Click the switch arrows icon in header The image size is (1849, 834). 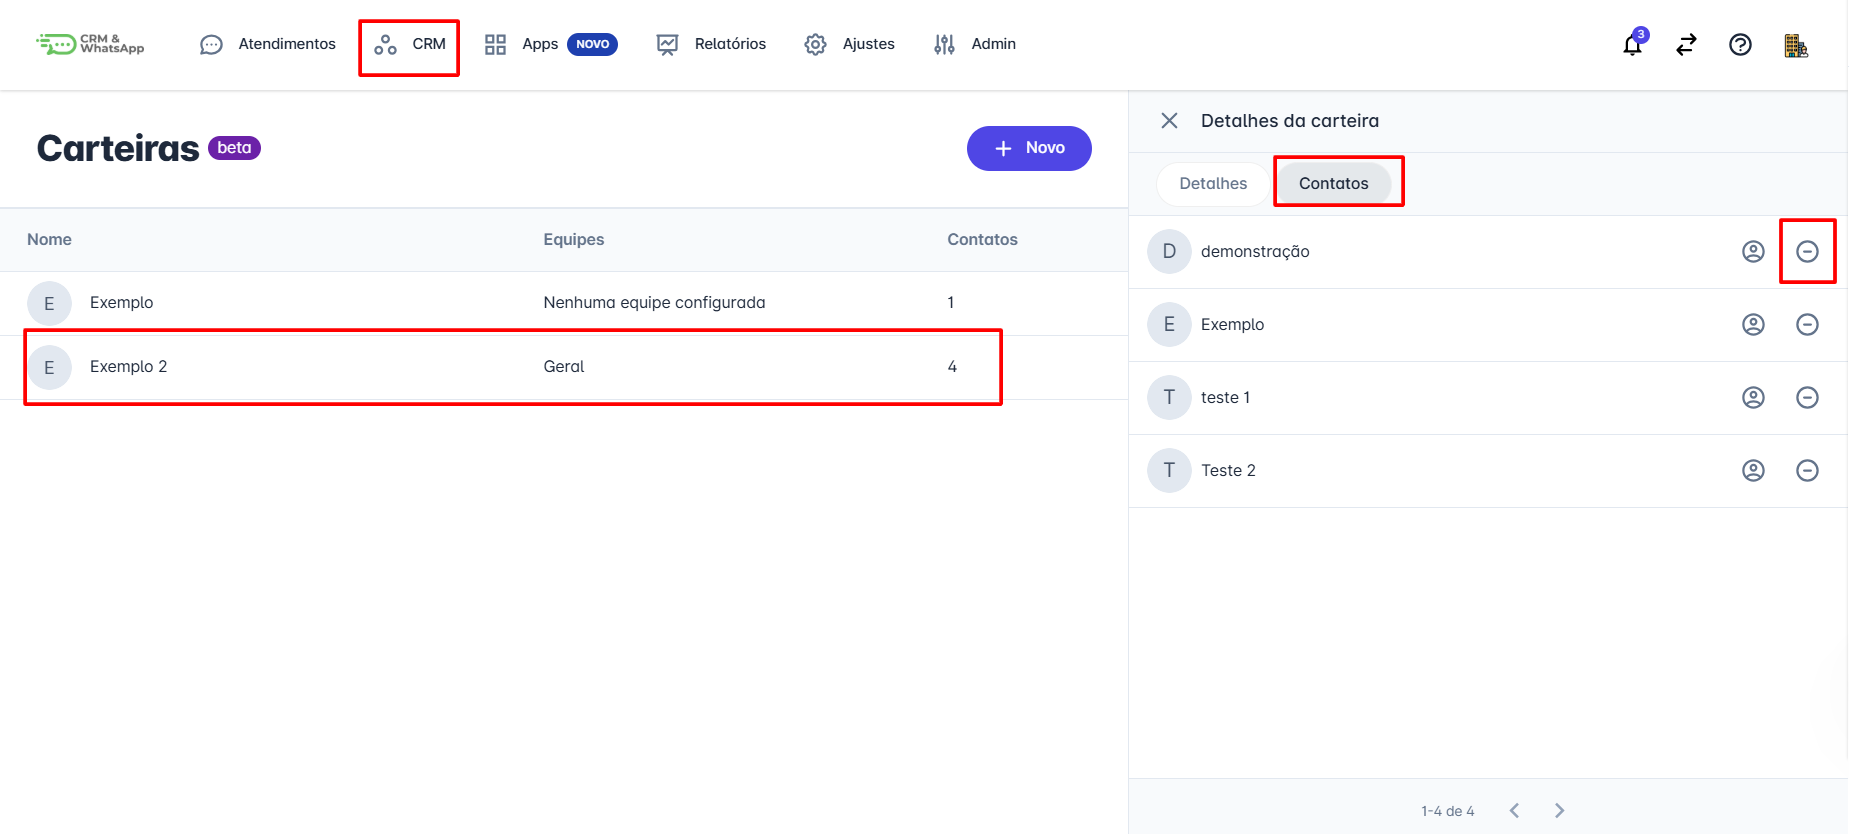pos(1686,45)
